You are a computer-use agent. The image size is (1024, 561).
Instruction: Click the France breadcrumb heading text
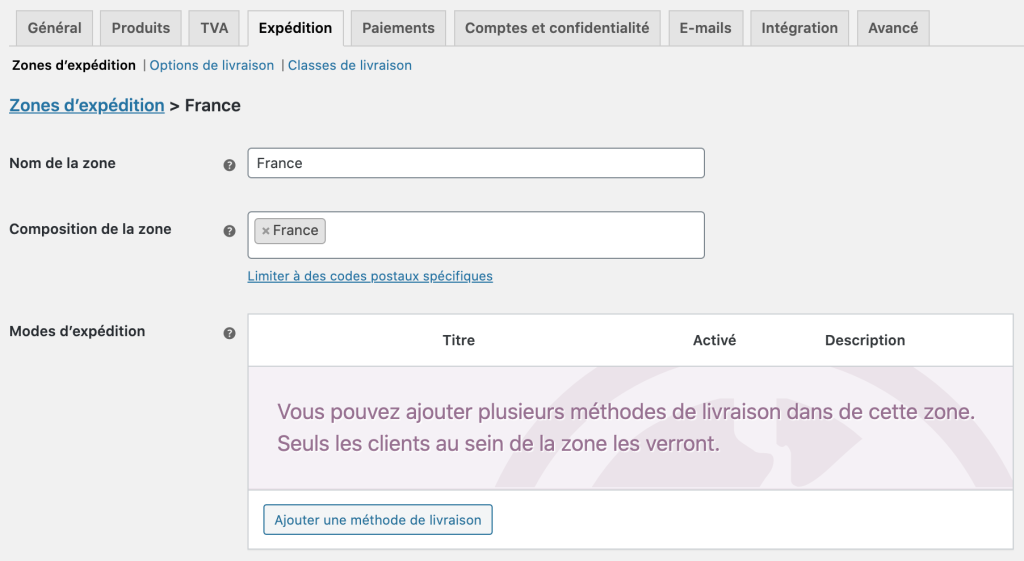pos(213,105)
